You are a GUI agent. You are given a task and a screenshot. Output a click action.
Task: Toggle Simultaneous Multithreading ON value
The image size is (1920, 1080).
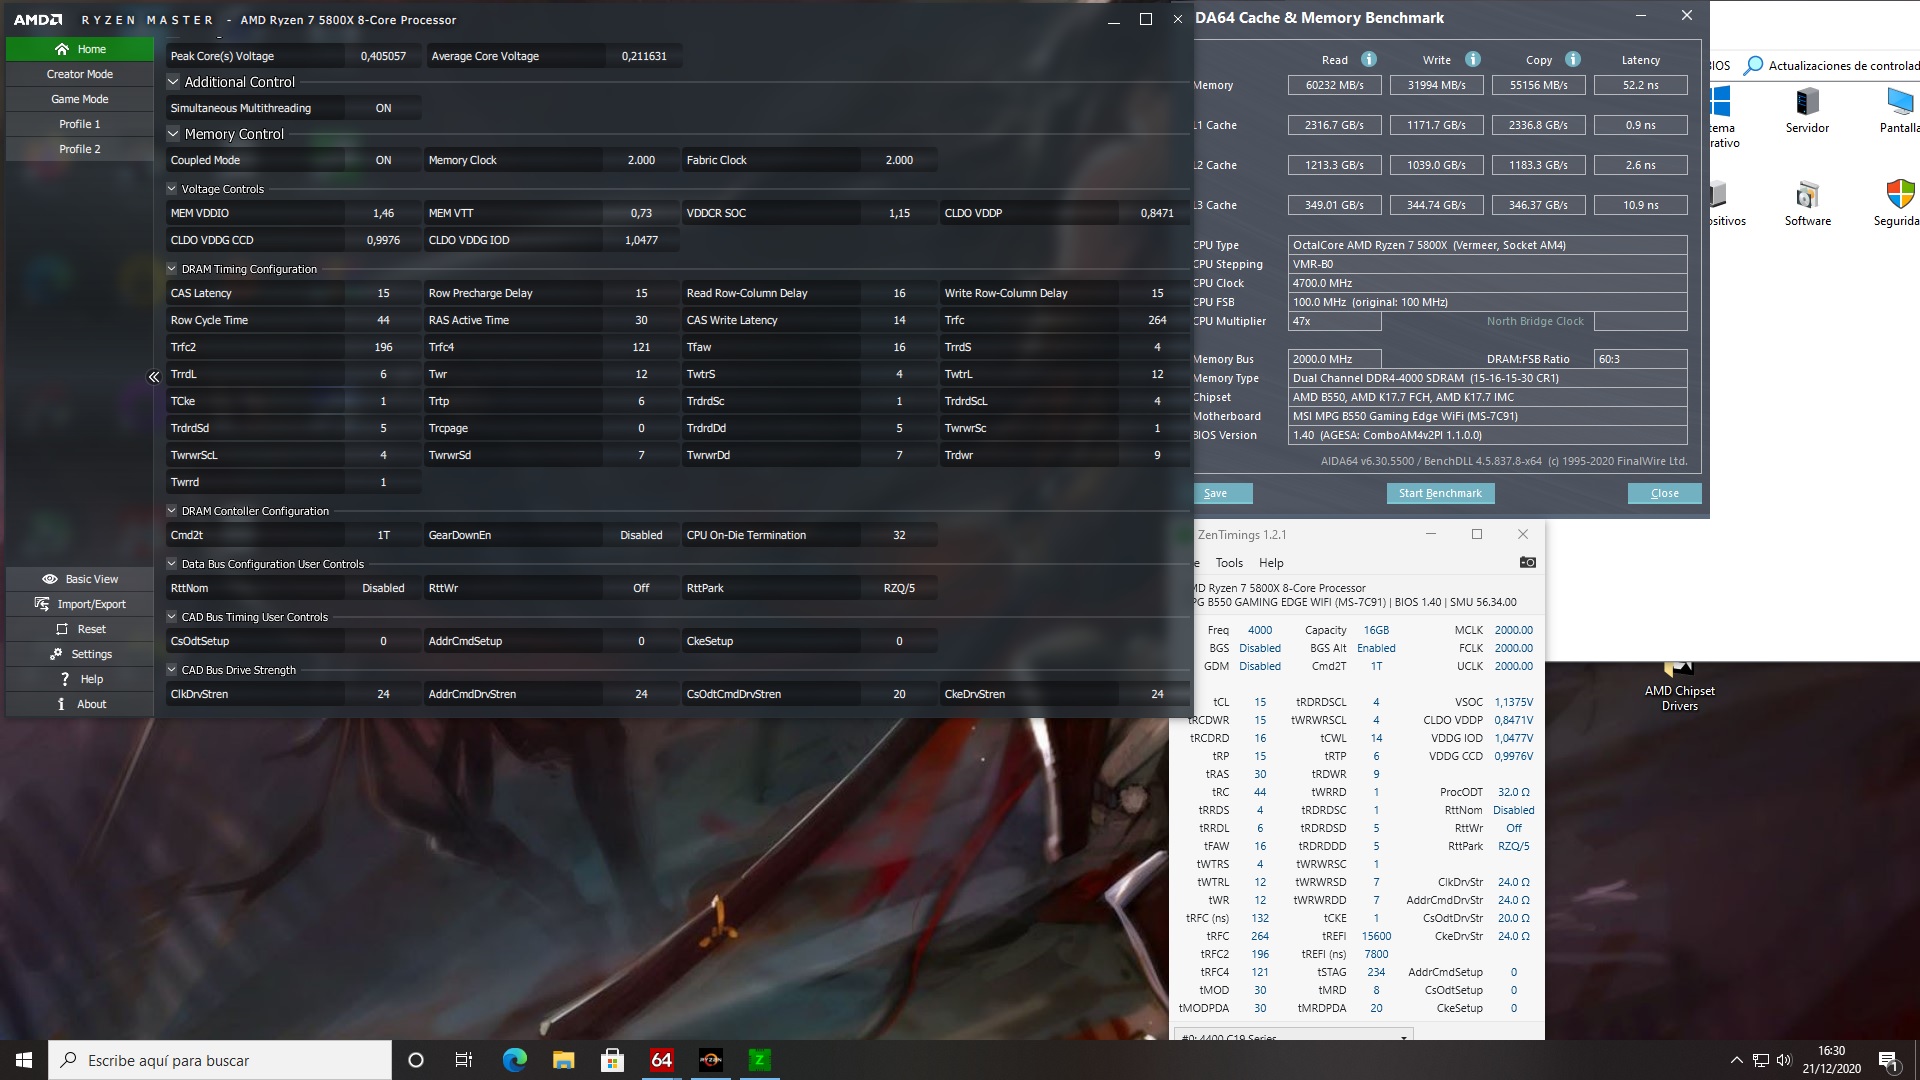tap(383, 108)
